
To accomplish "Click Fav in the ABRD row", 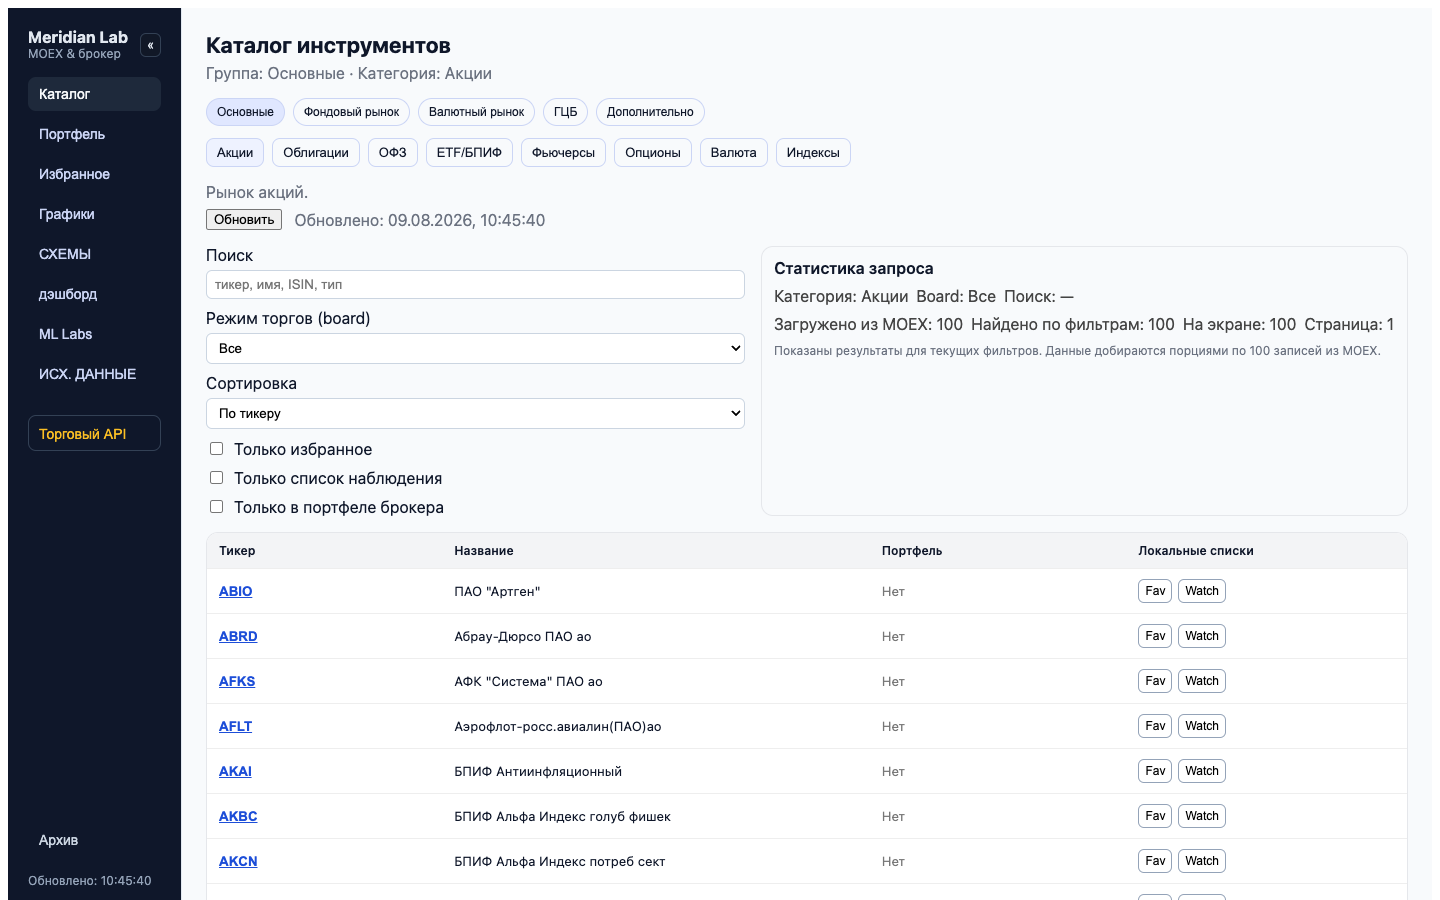I will 1155,636.
